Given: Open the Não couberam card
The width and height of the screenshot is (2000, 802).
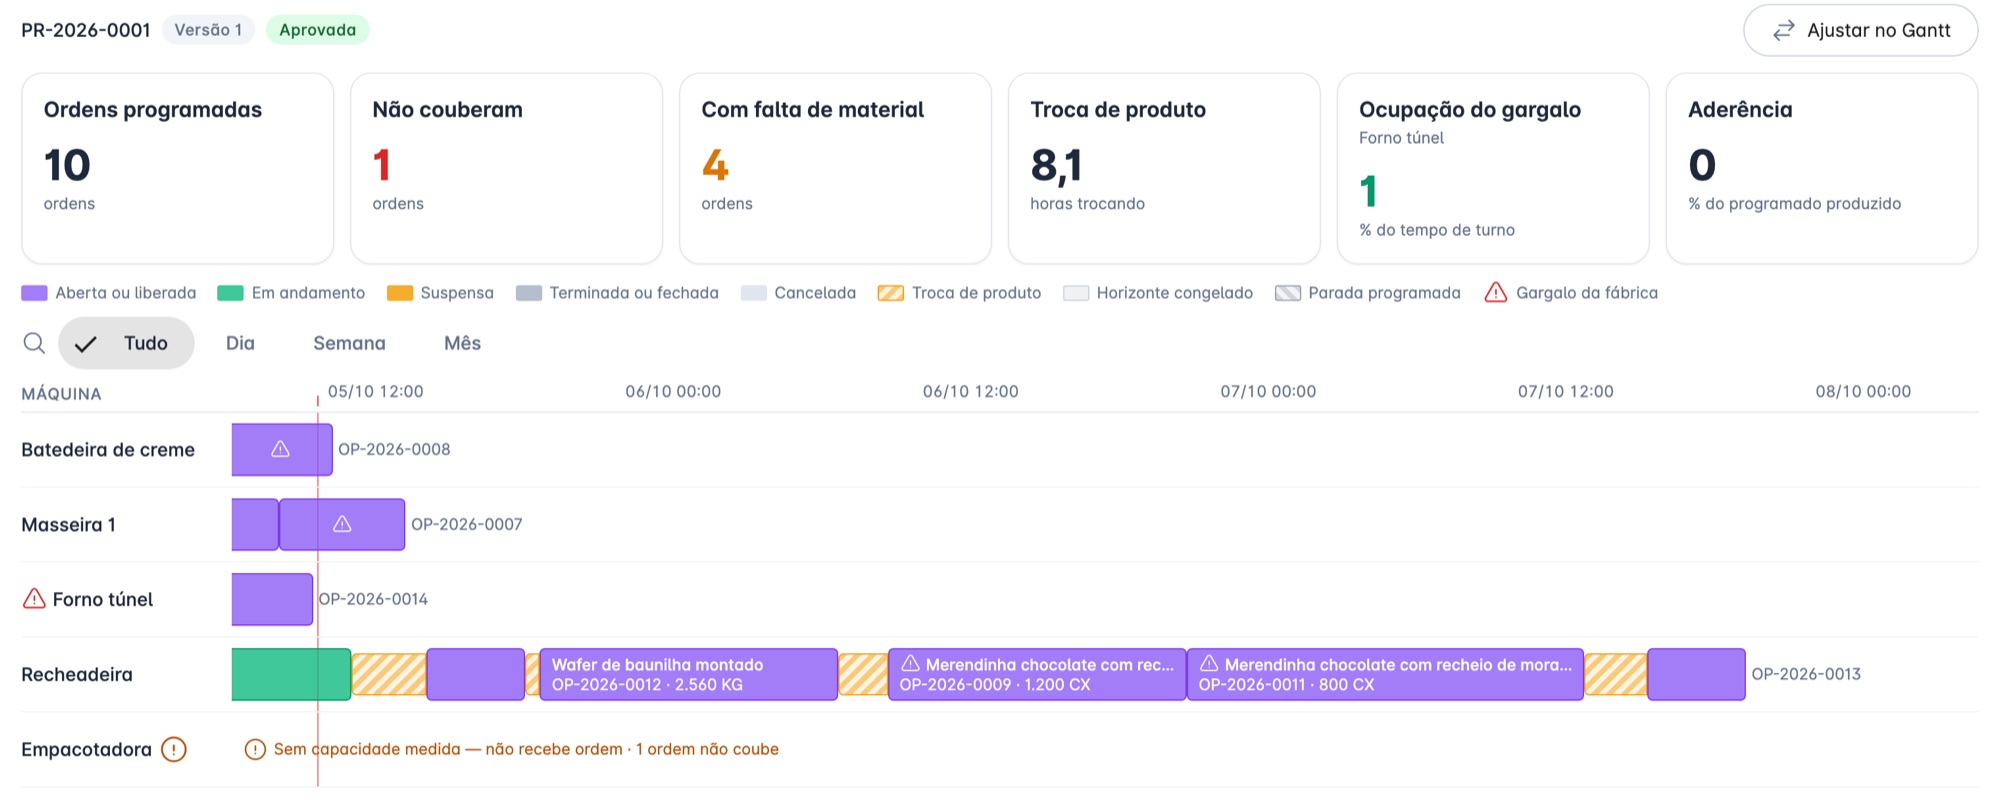Looking at the screenshot, I should point(507,168).
